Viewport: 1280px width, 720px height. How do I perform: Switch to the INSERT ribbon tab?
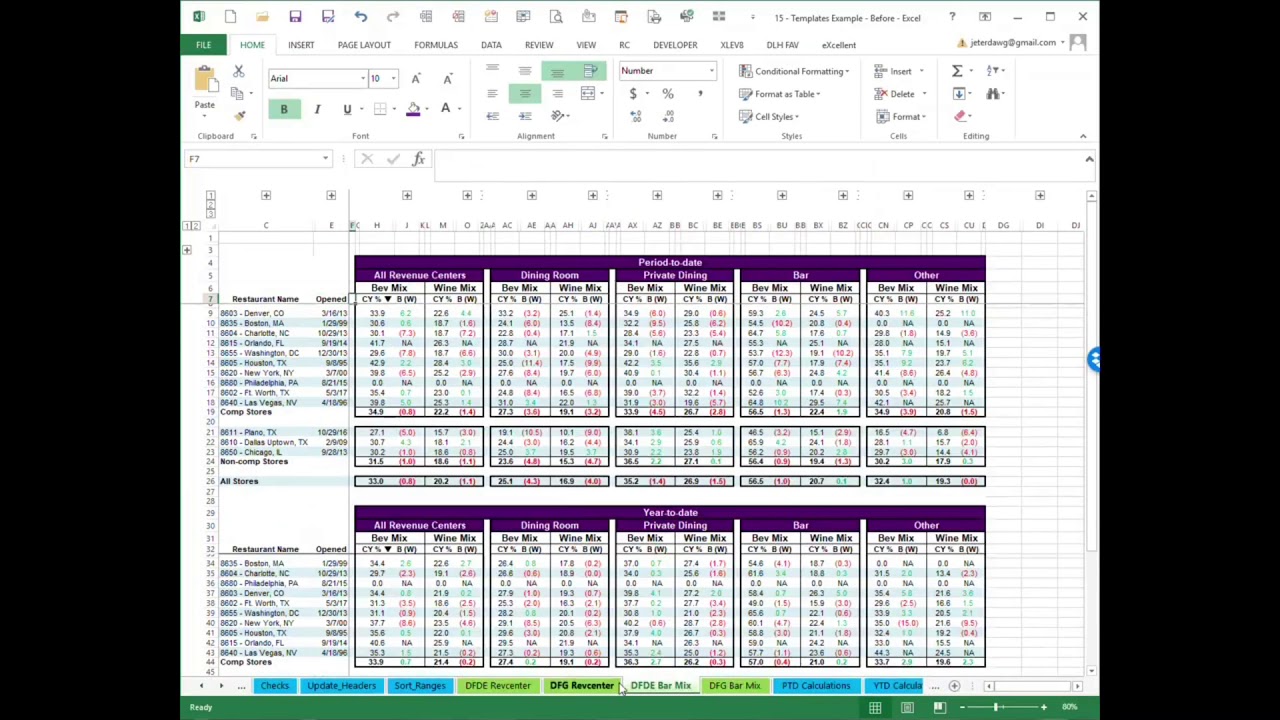click(301, 45)
